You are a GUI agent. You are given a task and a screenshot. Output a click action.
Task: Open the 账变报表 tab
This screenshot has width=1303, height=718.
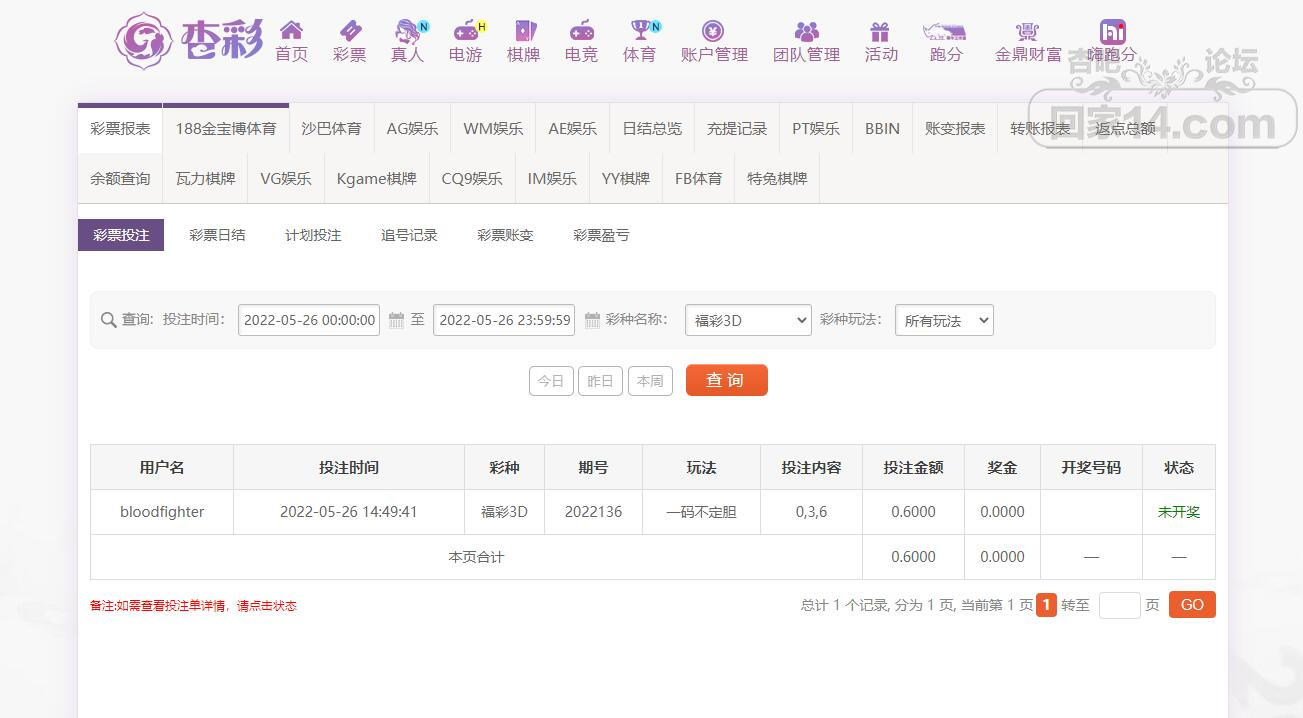pos(954,128)
